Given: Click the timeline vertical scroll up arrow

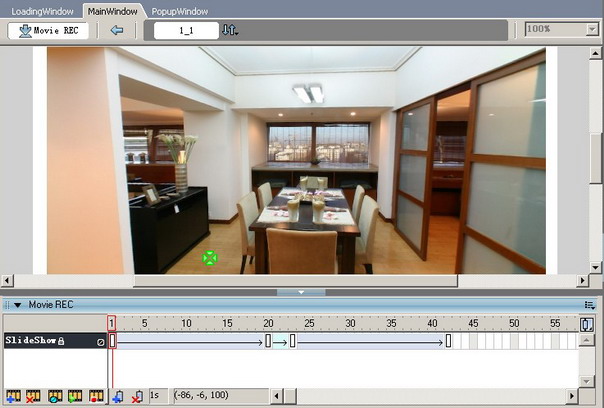Looking at the screenshot, I should click(586, 340).
